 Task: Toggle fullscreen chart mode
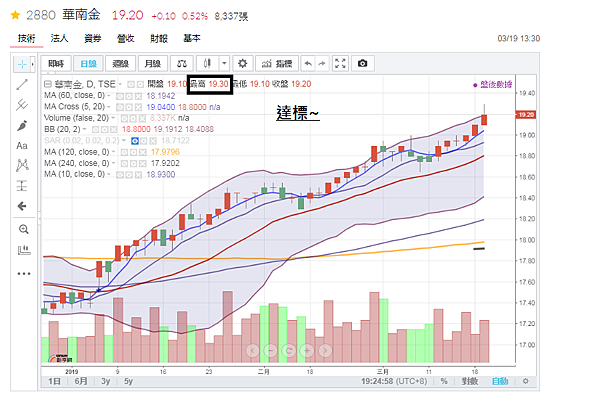(340, 64)
